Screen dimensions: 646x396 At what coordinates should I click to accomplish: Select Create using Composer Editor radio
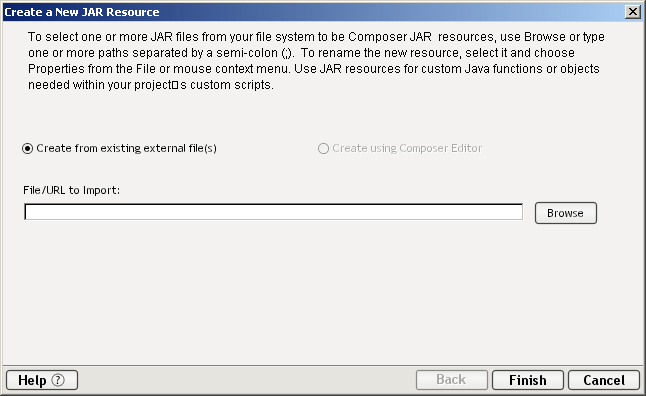point(323,148)
